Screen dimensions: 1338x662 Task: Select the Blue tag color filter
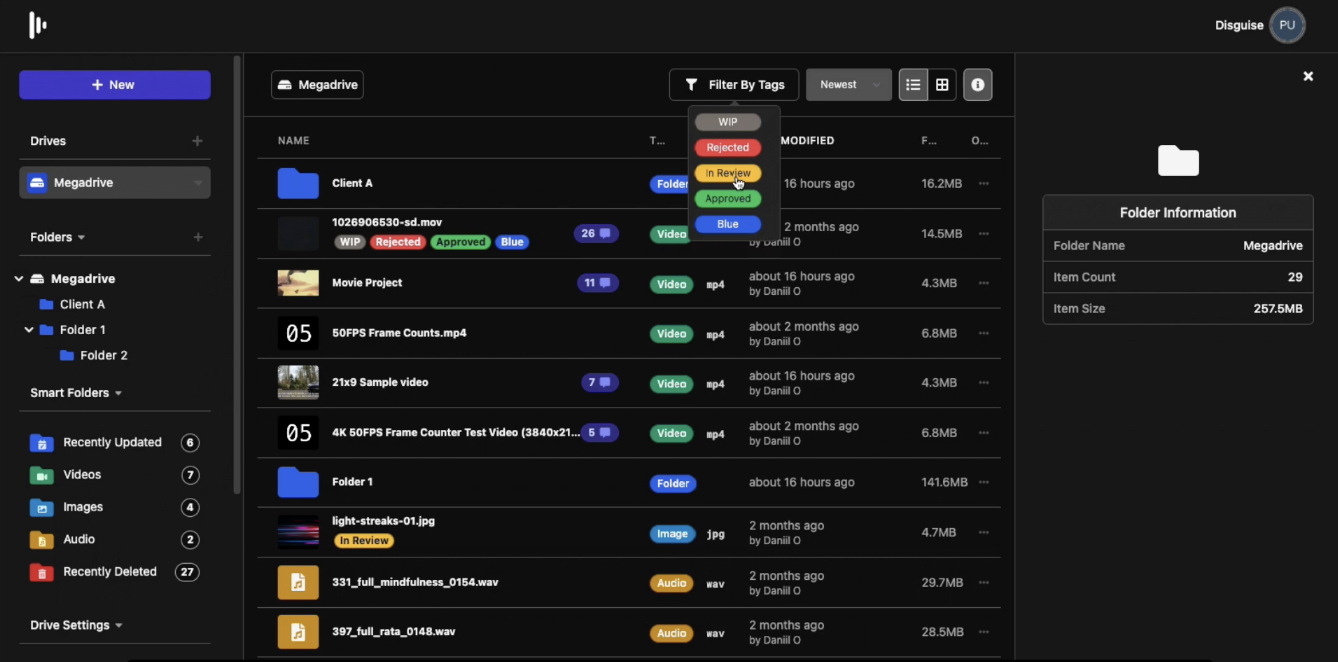click(727, 225)
